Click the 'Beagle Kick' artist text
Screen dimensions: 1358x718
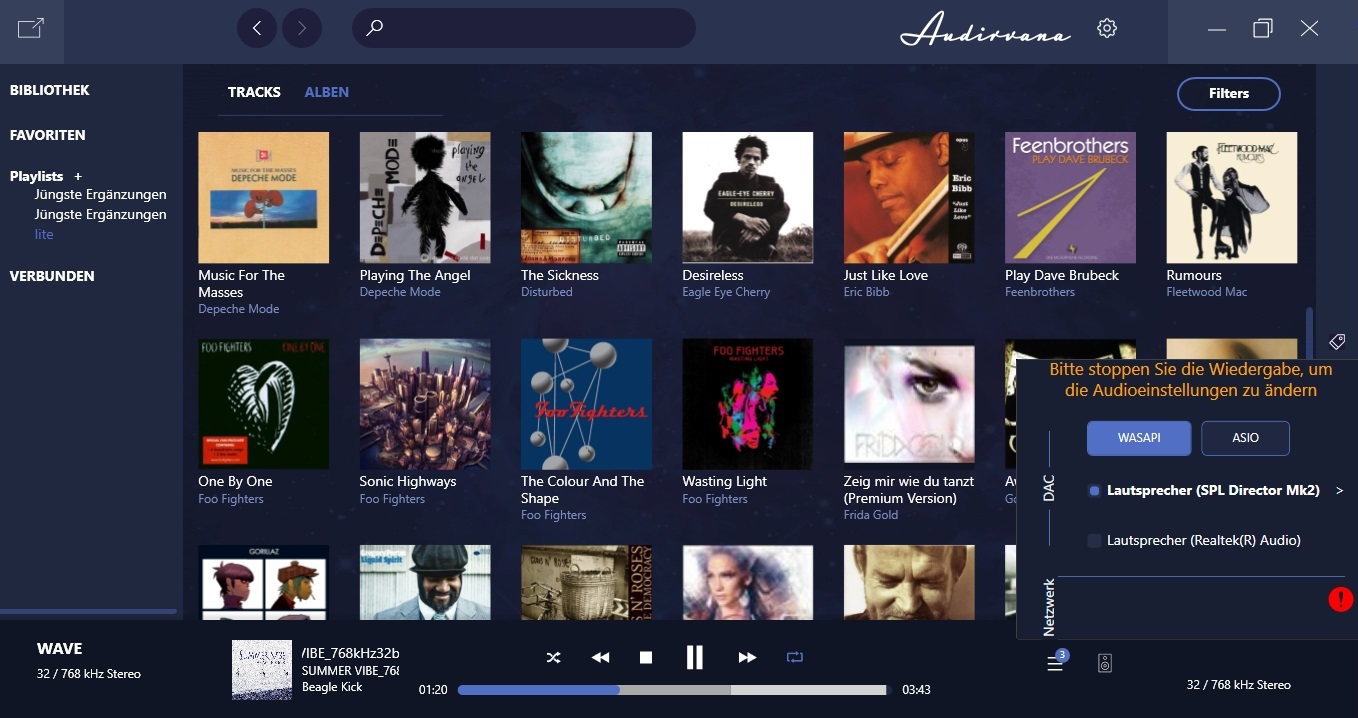332,687
